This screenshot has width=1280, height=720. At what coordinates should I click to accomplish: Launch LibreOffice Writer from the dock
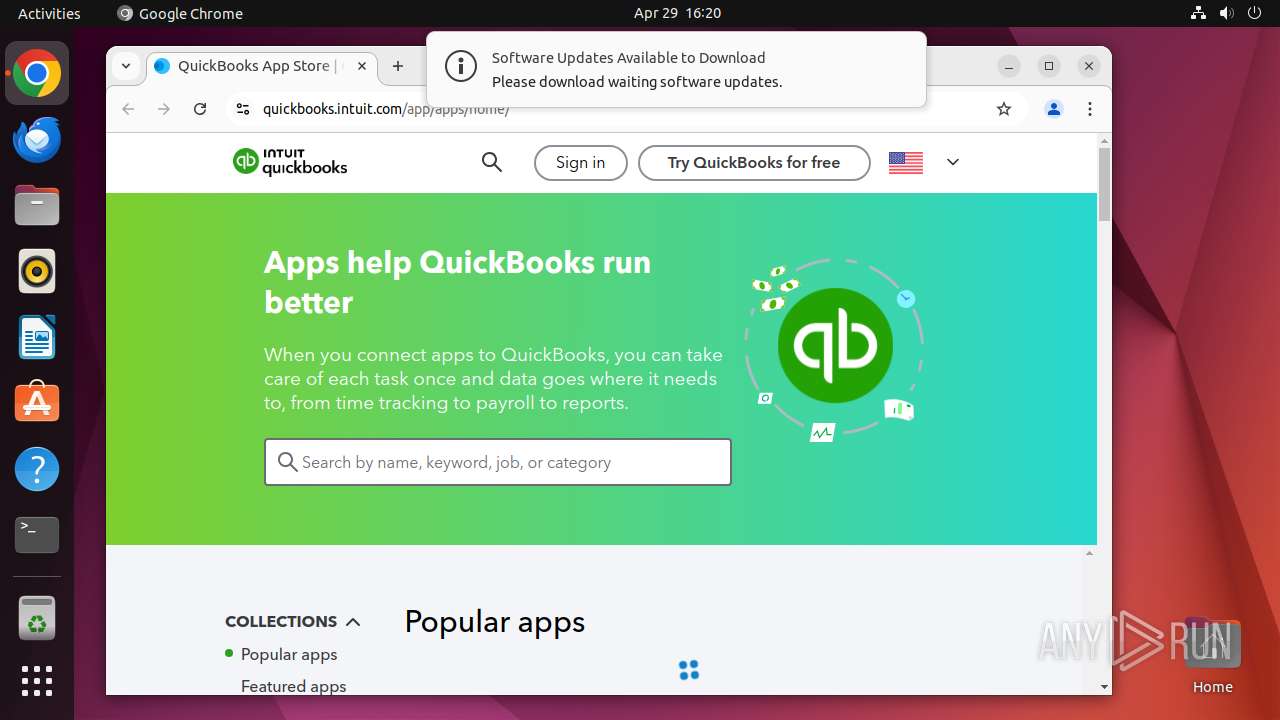[x=37, y=338]
